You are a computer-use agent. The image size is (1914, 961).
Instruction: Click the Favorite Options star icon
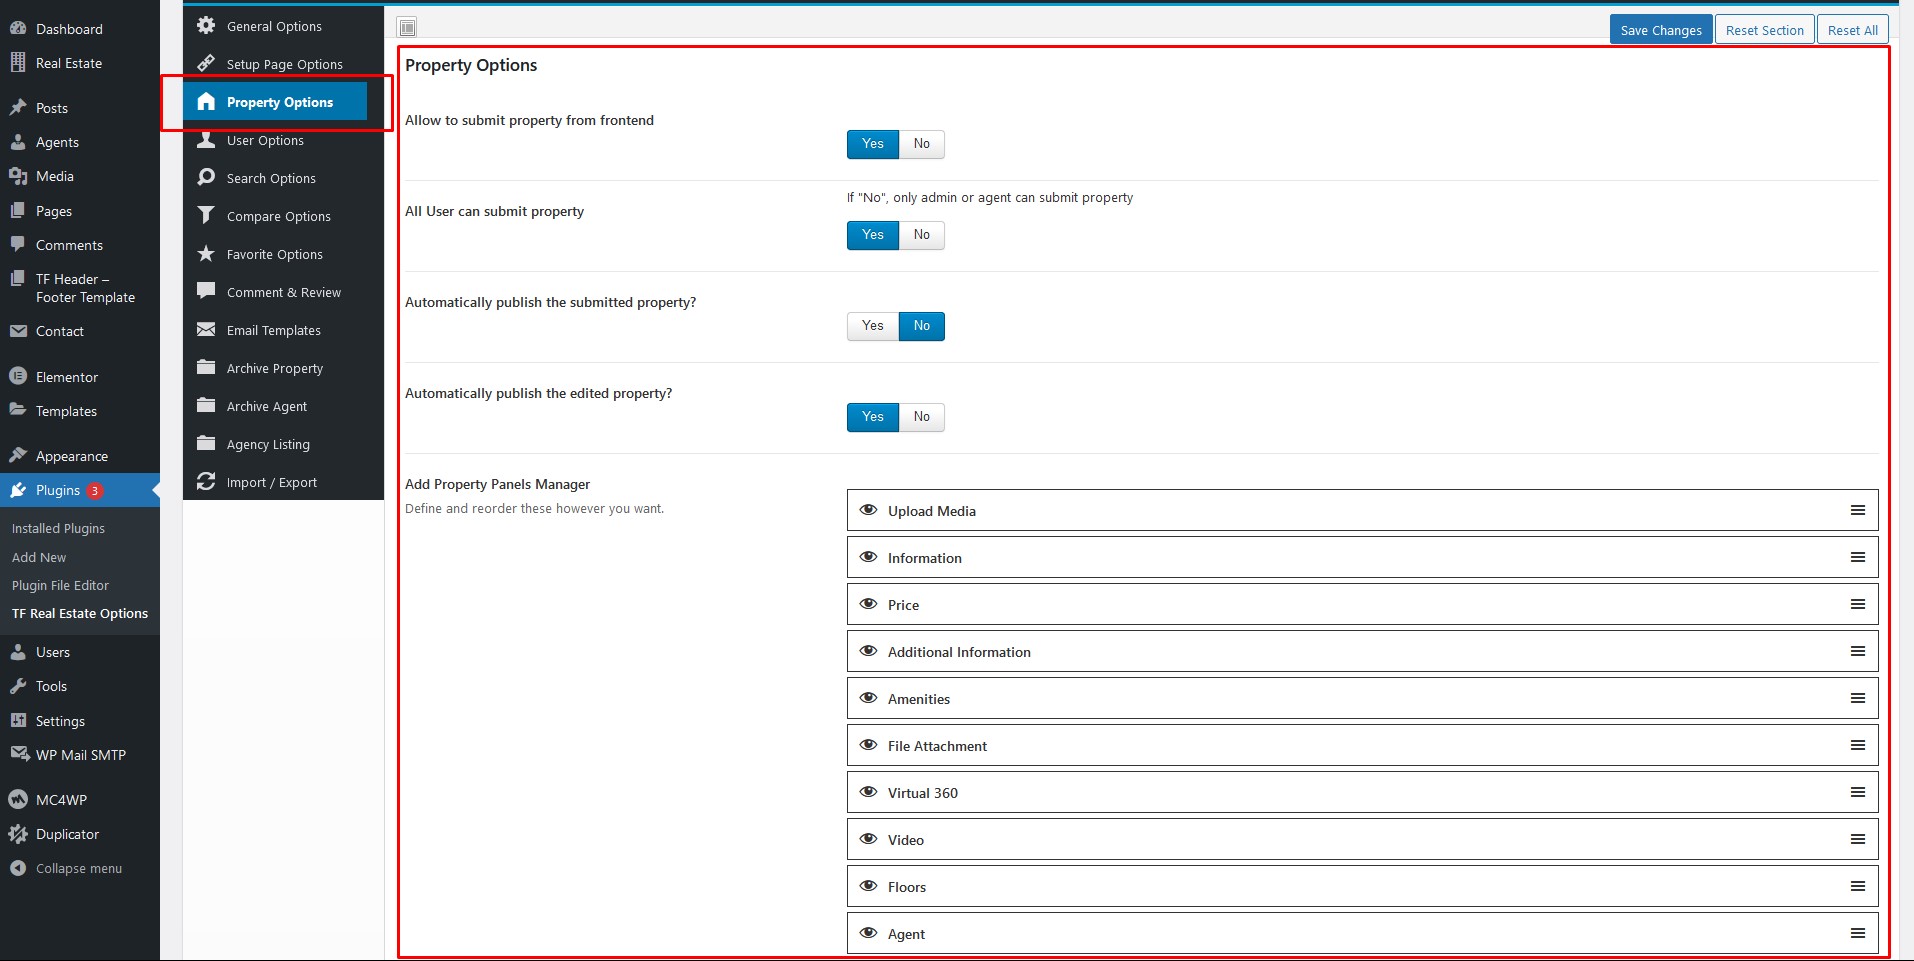[206, 254]
